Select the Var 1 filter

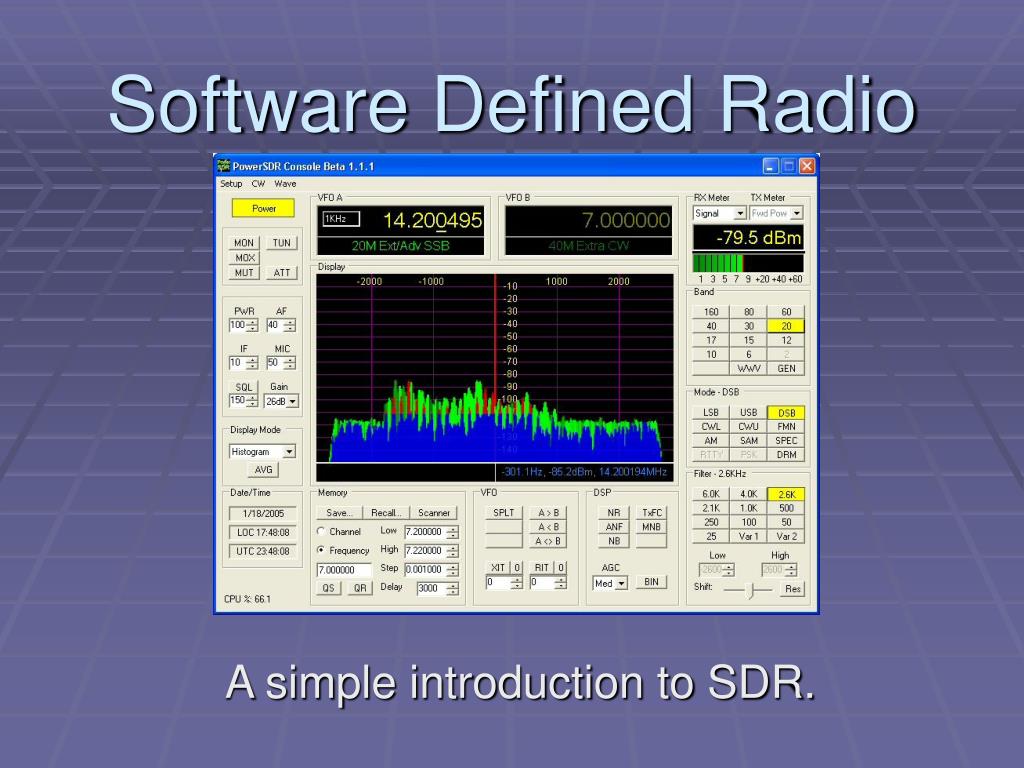(748, 536)
